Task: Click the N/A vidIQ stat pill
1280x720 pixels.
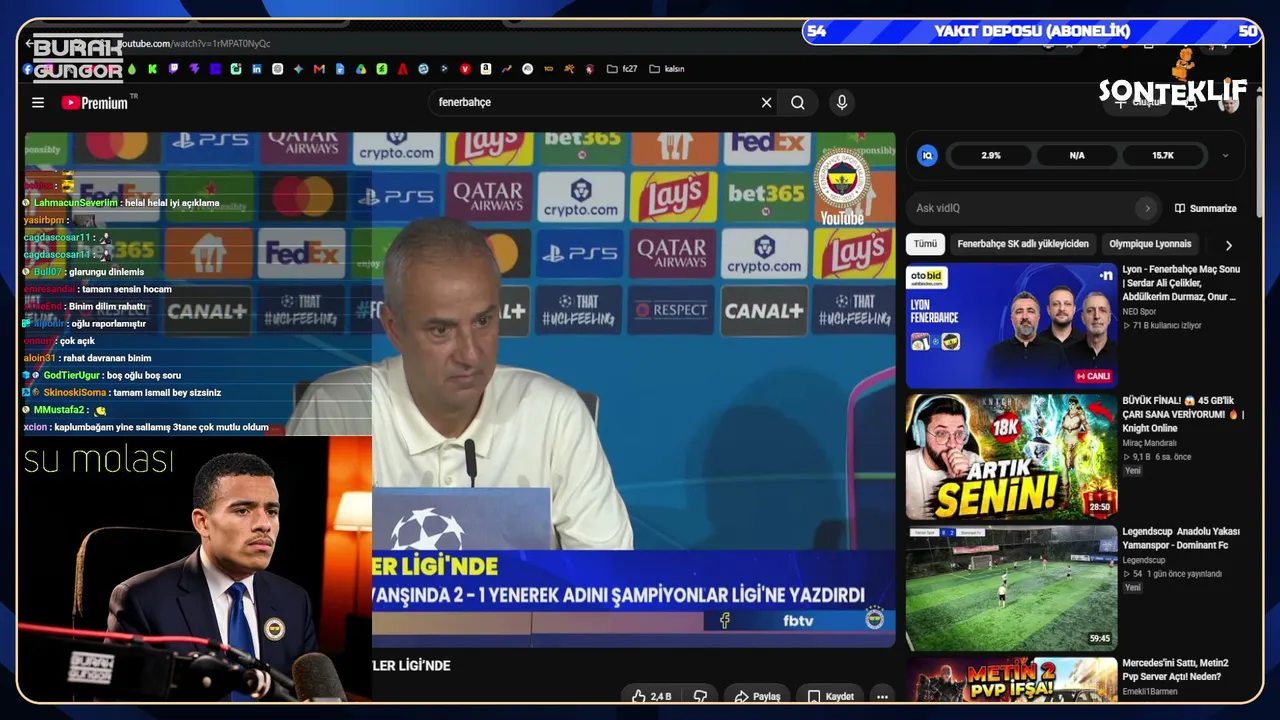Action: coord(1077,155)
